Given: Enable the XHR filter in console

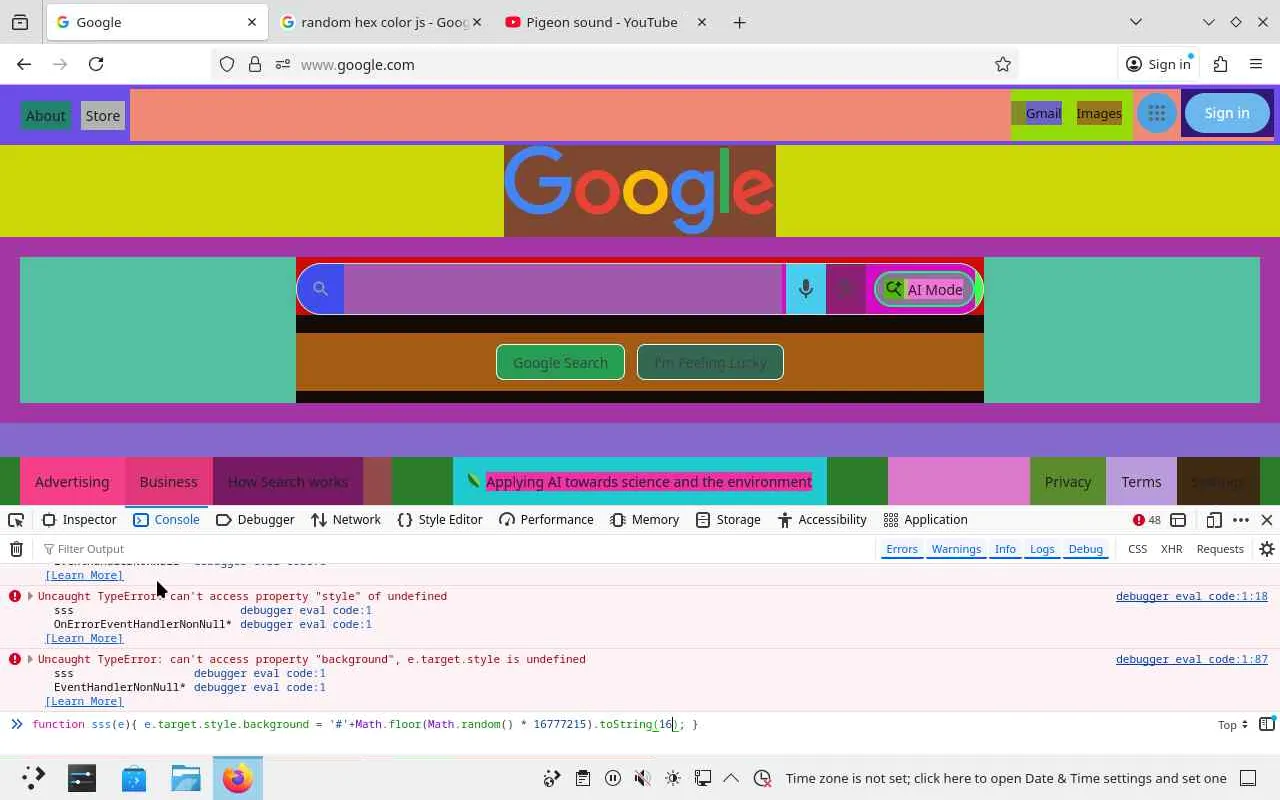Looking at the screenshot, I should click(x=1171, y=549).
